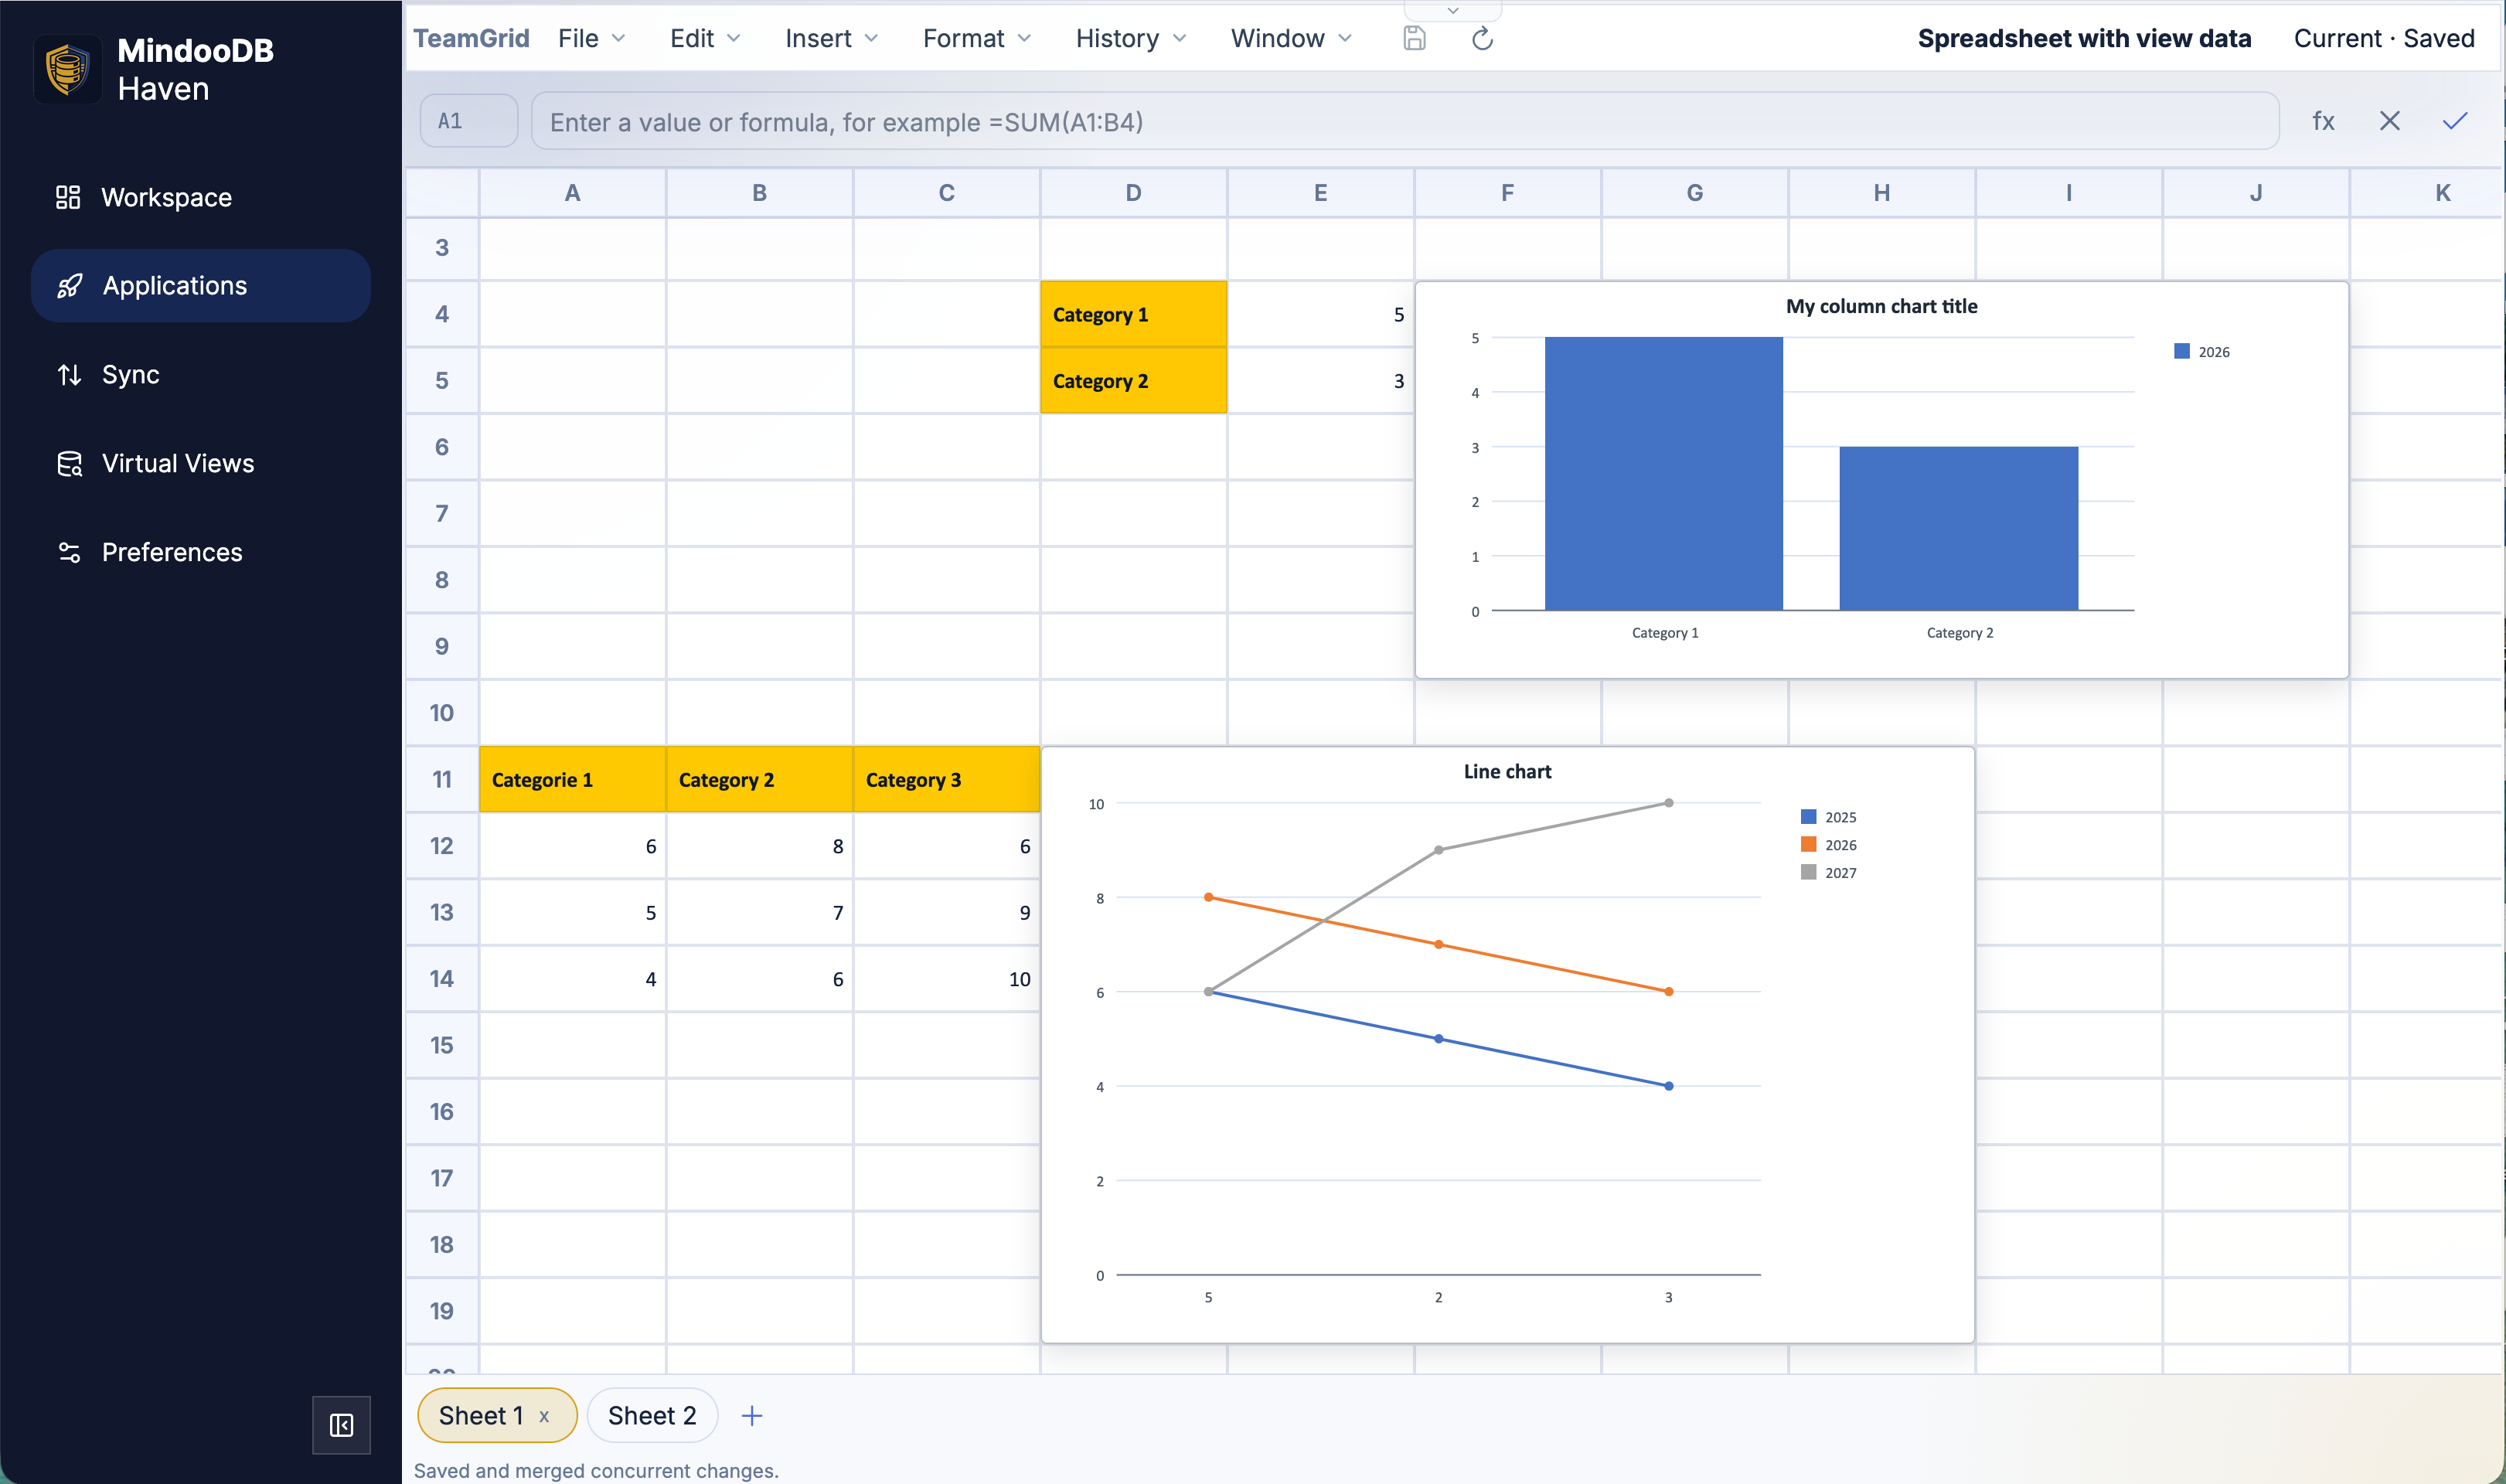Screen dimensions: 2506x1484
Task: Open the Insert menu dropdown
Action: pyautogui.click(x=832, y=38)
